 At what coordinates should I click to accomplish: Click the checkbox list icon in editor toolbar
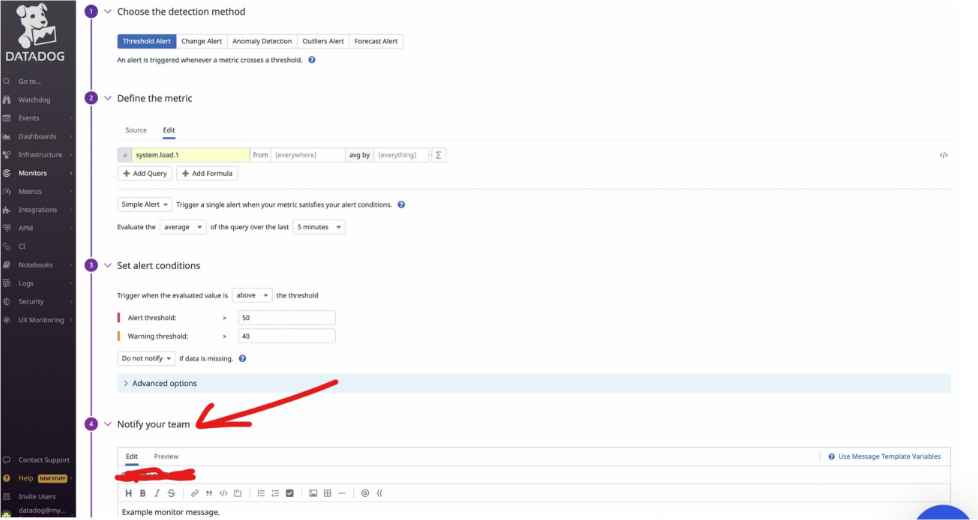(x=290, y=493)
